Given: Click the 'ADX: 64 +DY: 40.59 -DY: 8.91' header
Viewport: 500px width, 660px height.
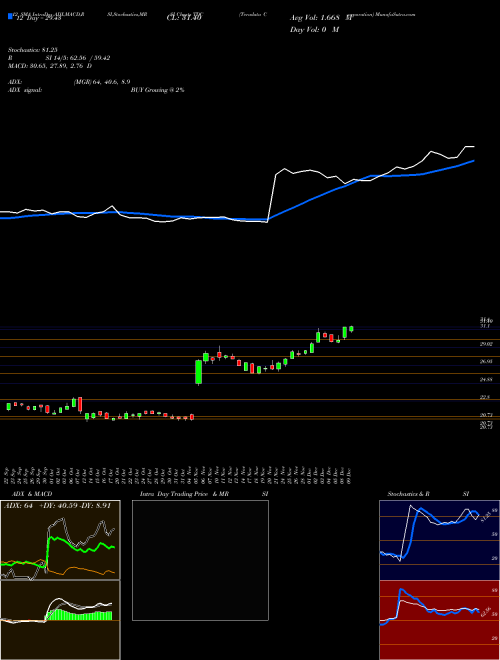Looking at the screenshot, I should 57,506.
